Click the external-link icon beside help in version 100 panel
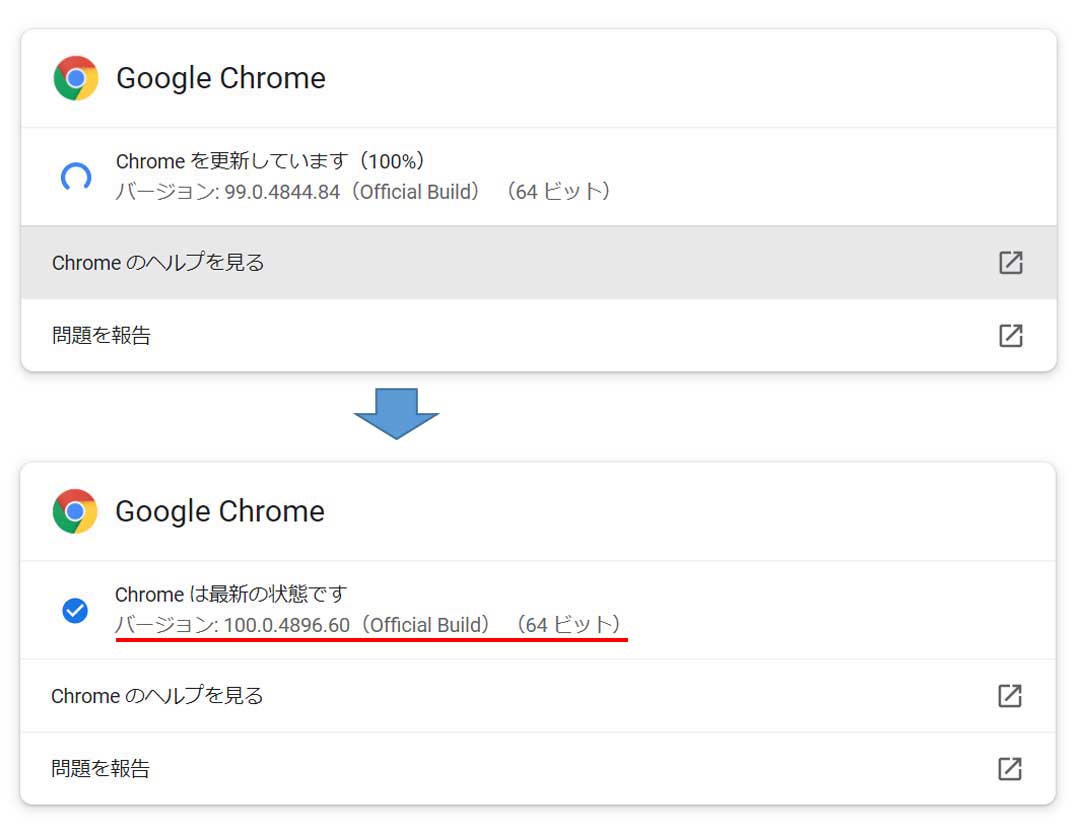This screenshot has width=1080, height=836. [x=1010, y=696]
